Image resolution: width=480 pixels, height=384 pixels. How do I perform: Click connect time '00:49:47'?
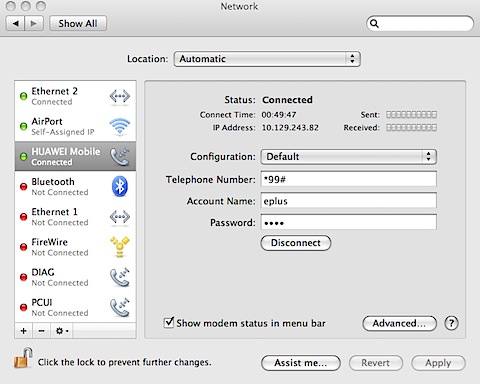point(279,115)
